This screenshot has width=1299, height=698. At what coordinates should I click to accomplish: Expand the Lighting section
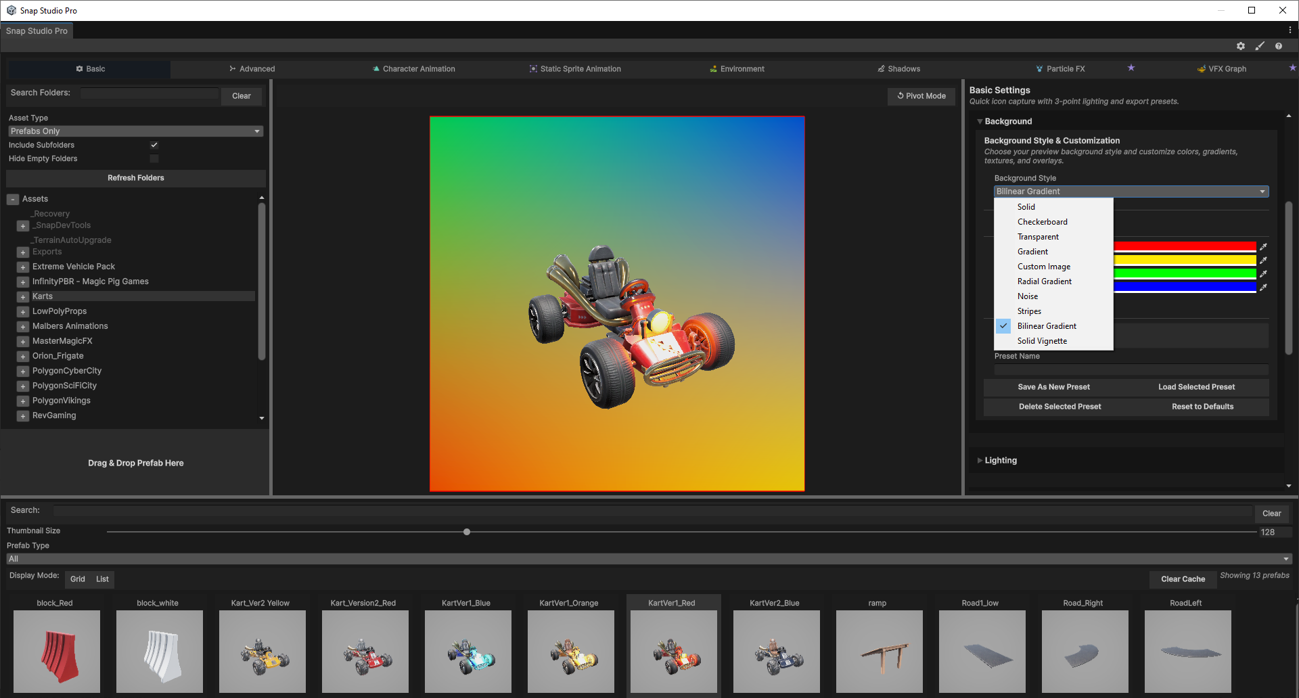pos(979,461)
